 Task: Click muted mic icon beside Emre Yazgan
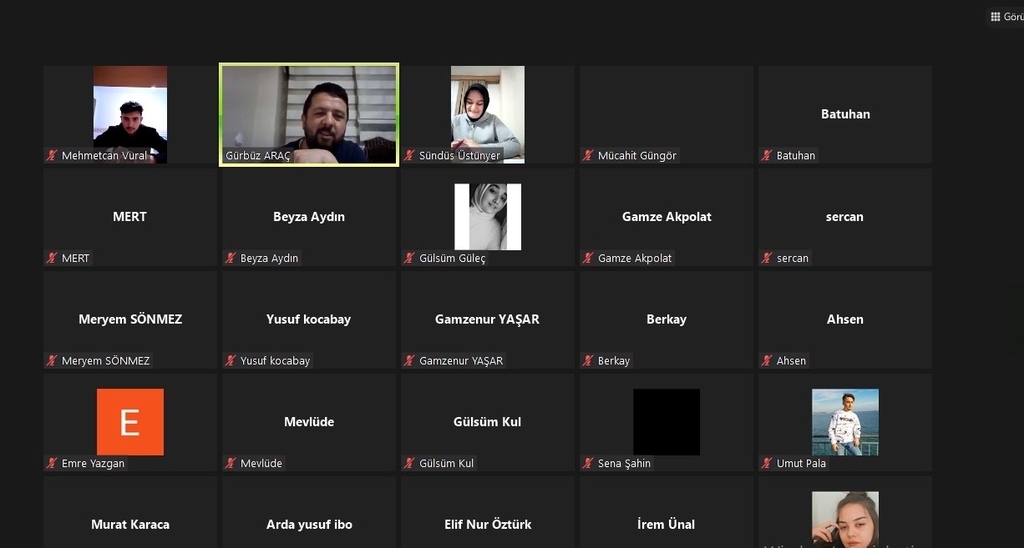[52, 463]
